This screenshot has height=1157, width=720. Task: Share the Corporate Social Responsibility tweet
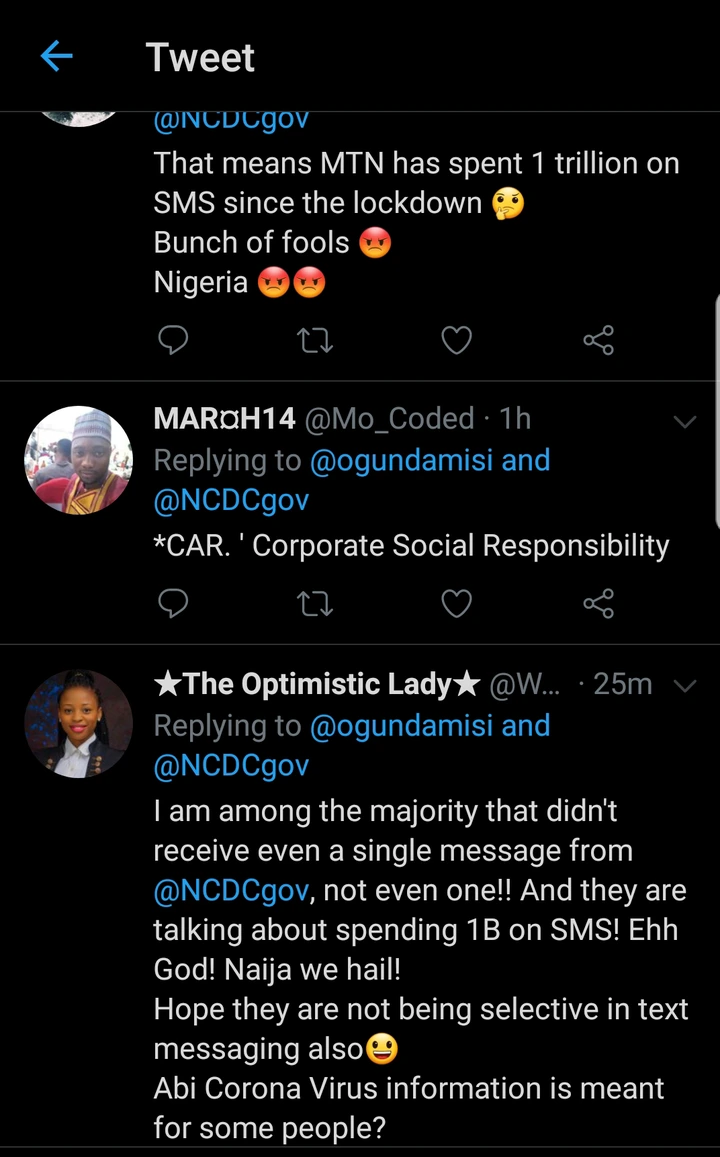tap(598, 603)
